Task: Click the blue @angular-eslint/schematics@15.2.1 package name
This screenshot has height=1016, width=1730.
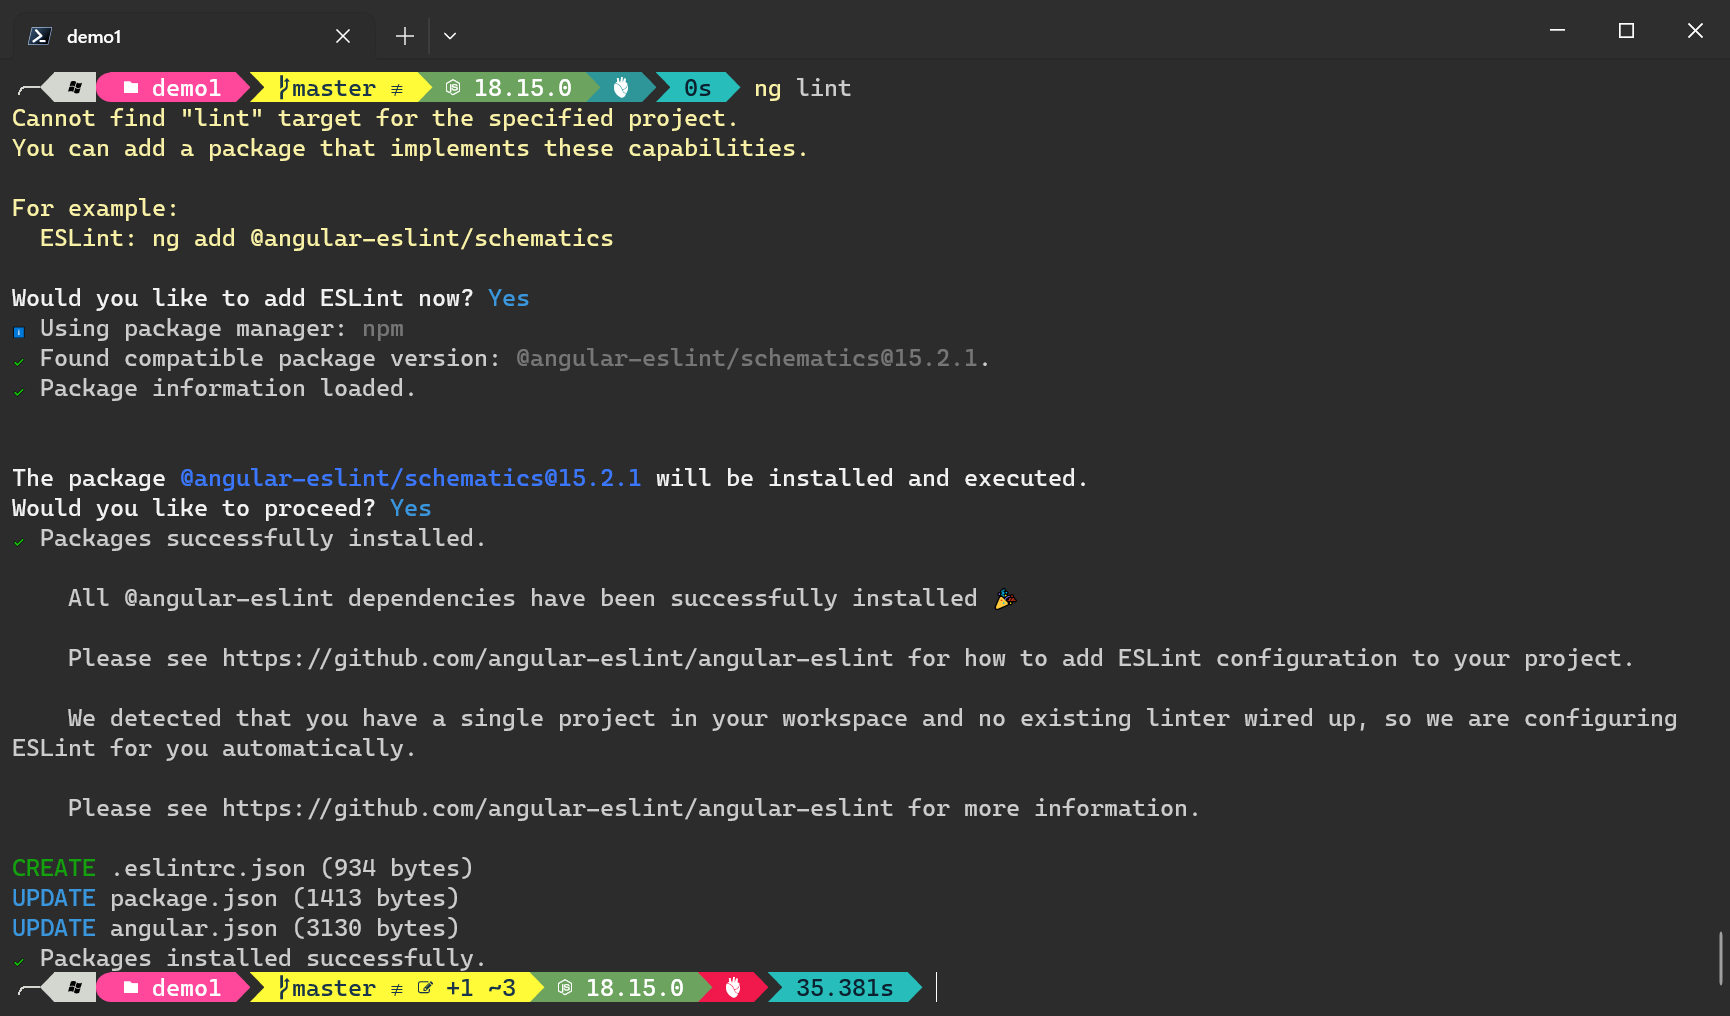Action: [411, 478]
